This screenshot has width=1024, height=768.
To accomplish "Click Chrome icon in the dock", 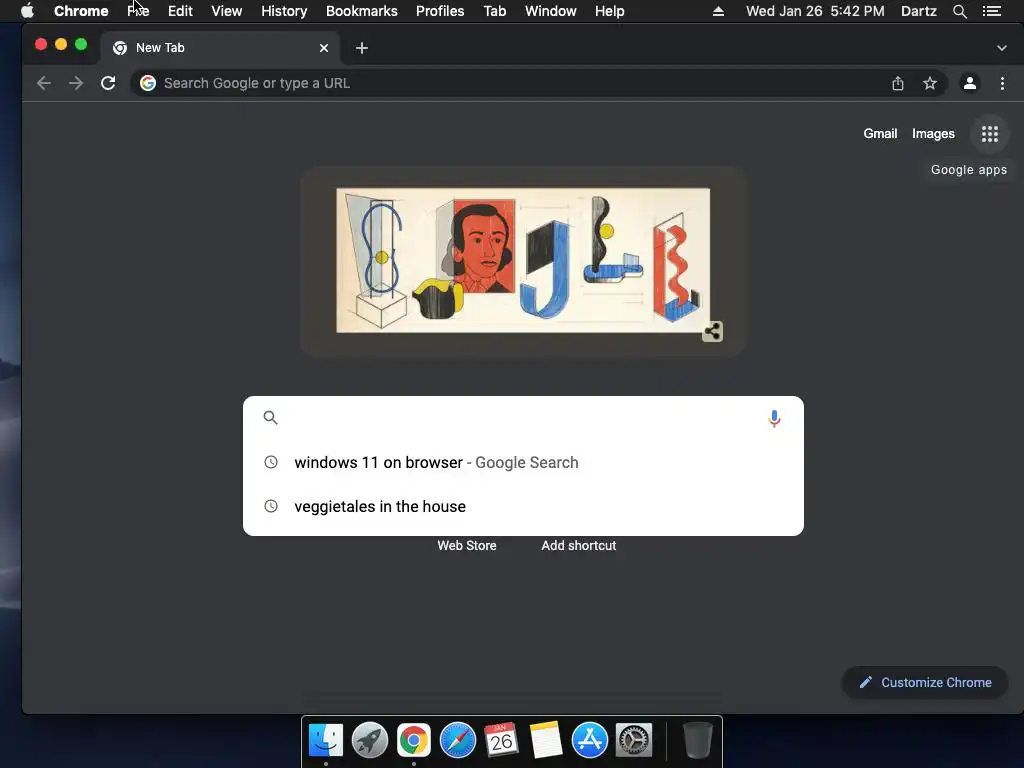I will (414, 740).
